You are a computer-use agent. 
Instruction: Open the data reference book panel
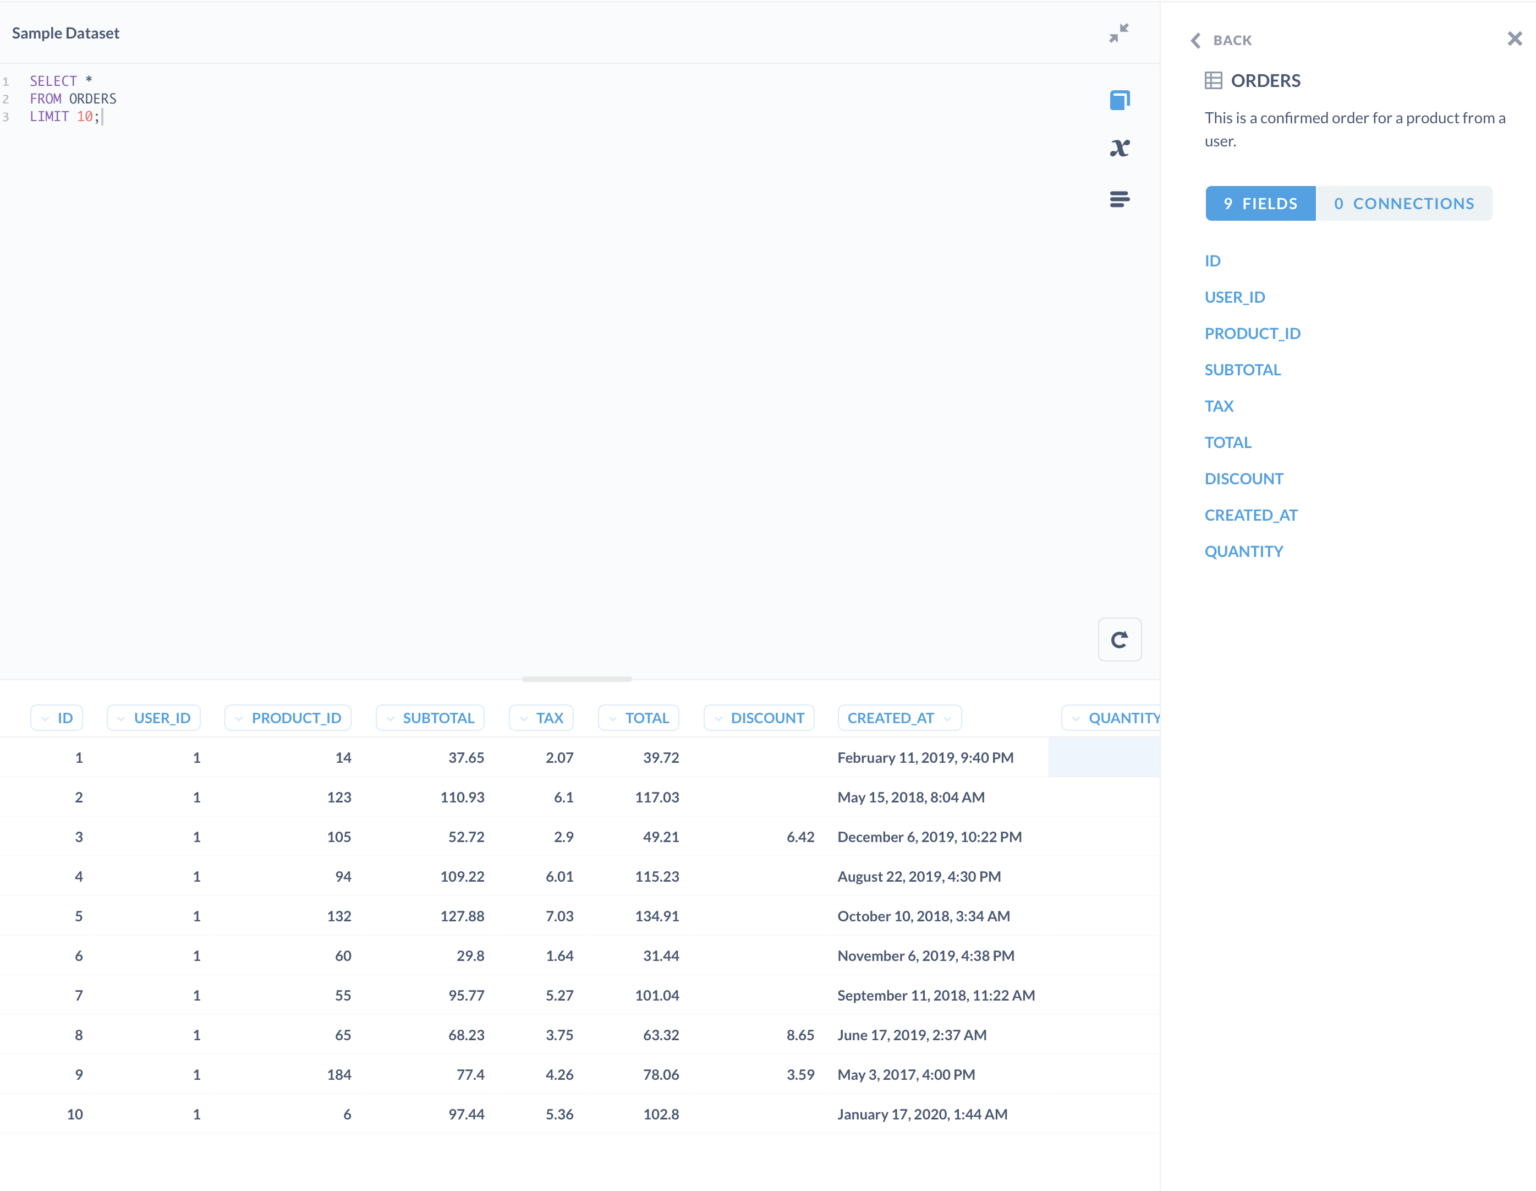coord(1119,99)
